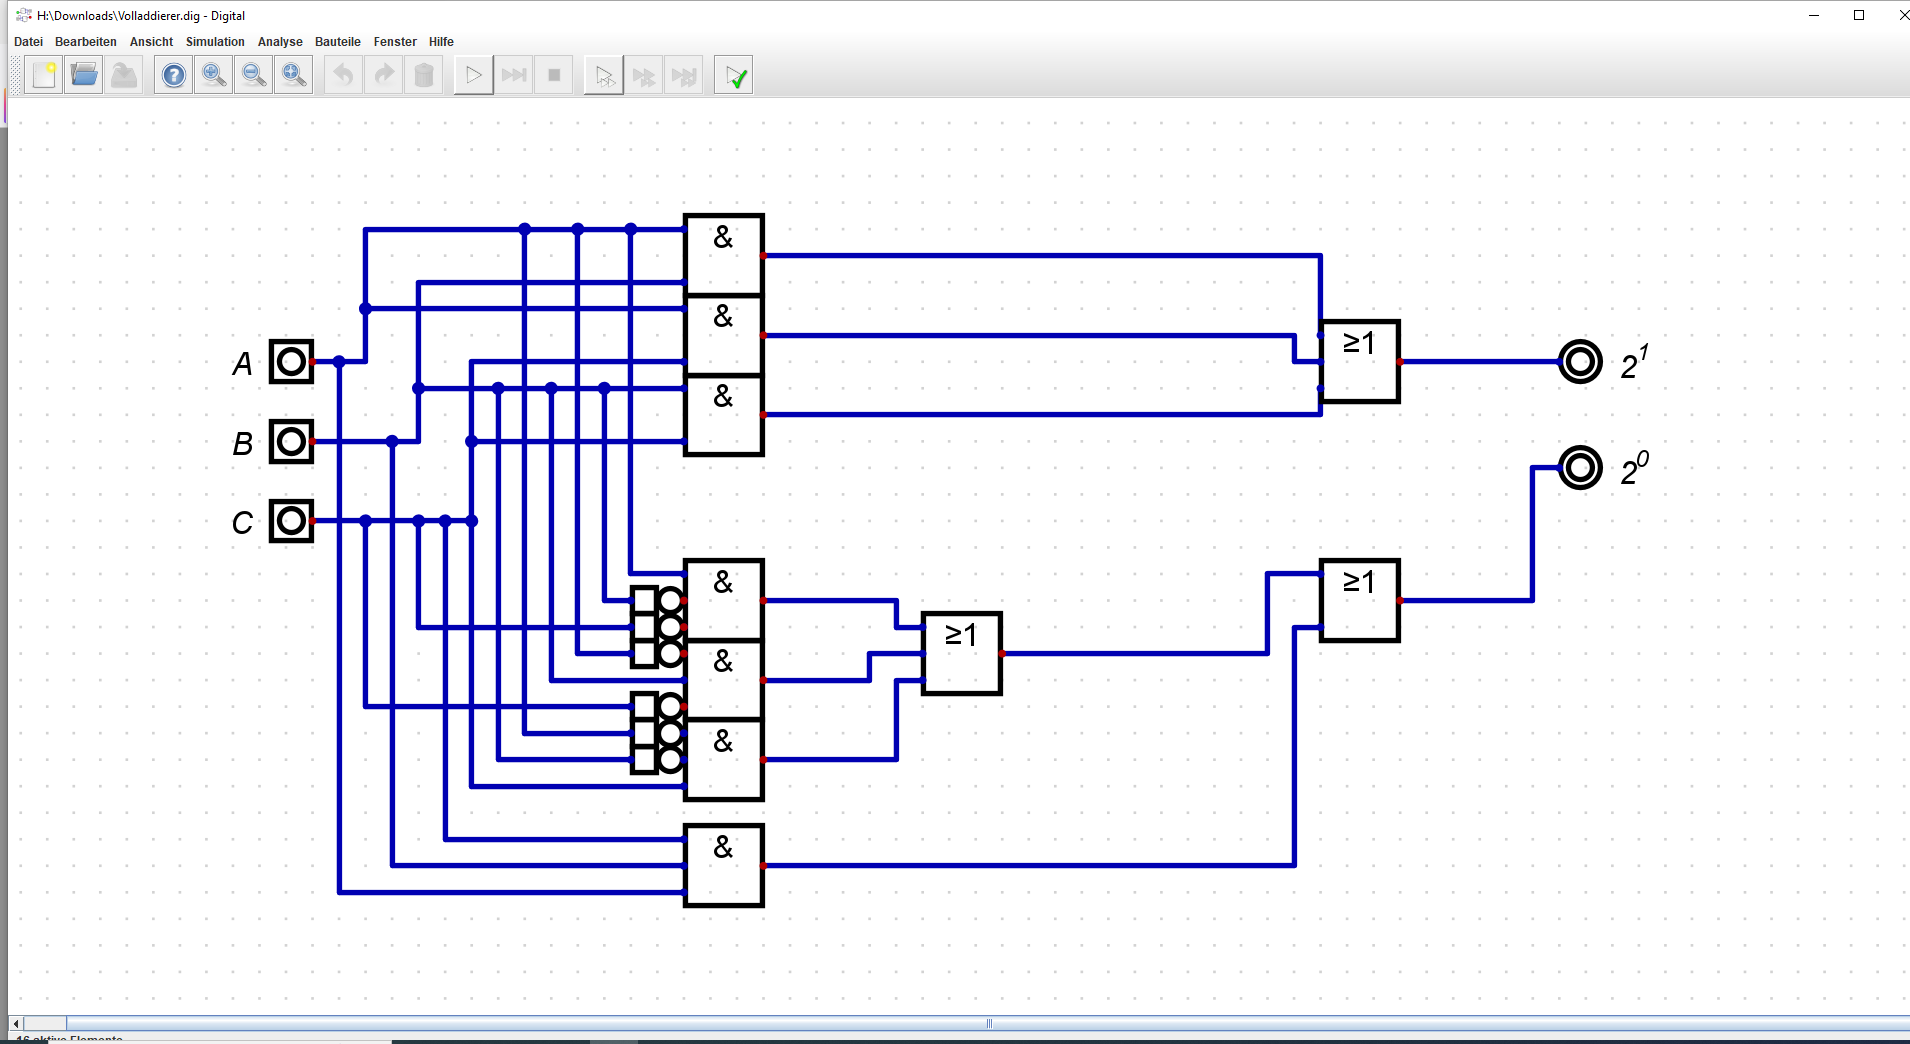Zoom out with the magnifier minus icon
Image resolution: width=1910 pixels, height=1044 pixels.
[254, 75]
